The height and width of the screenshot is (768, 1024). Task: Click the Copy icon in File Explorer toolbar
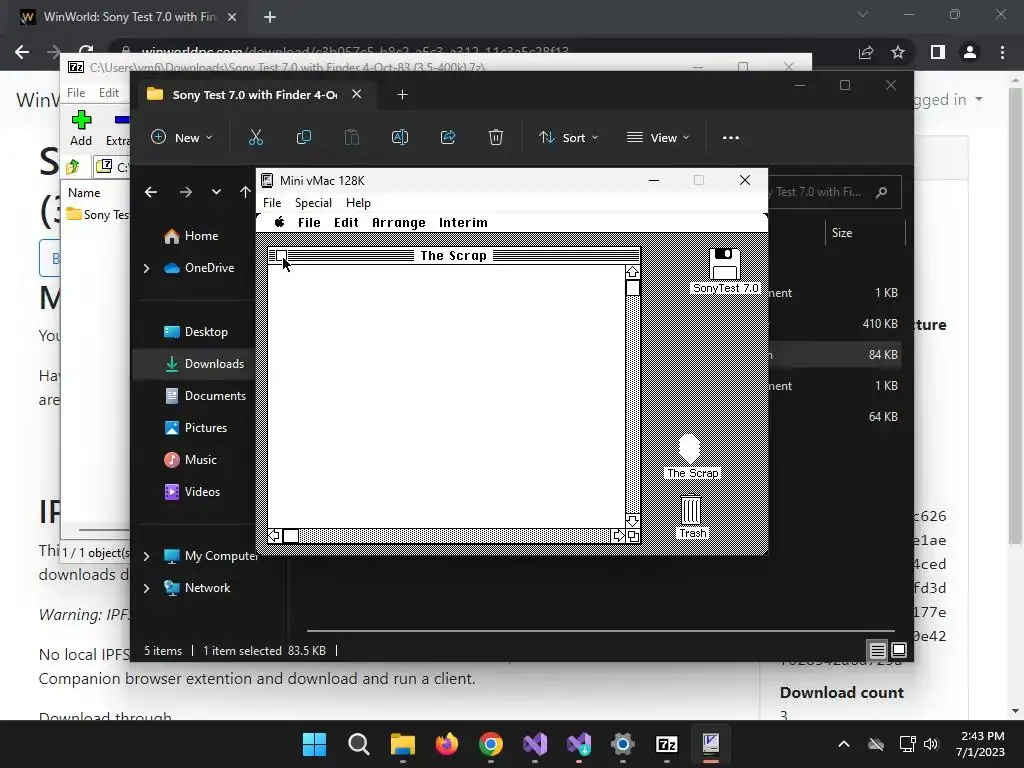304,137
